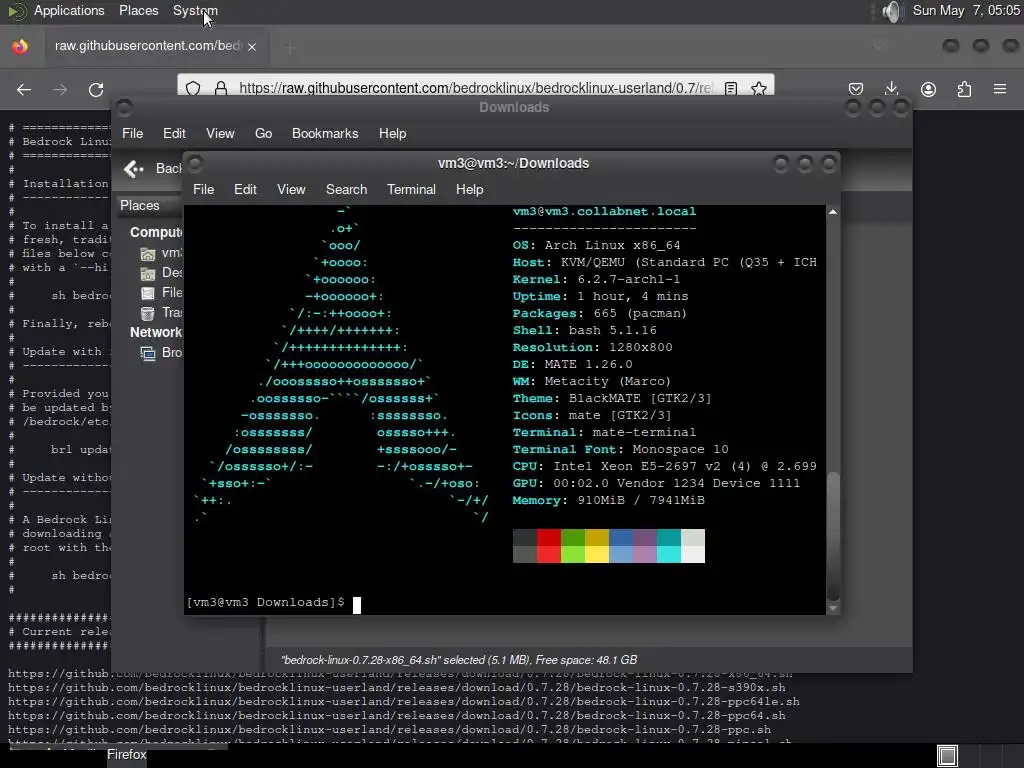The image size is (1024, 768).
Task: Bookmark this page with star icon
Action: click(x=758, y=88)
